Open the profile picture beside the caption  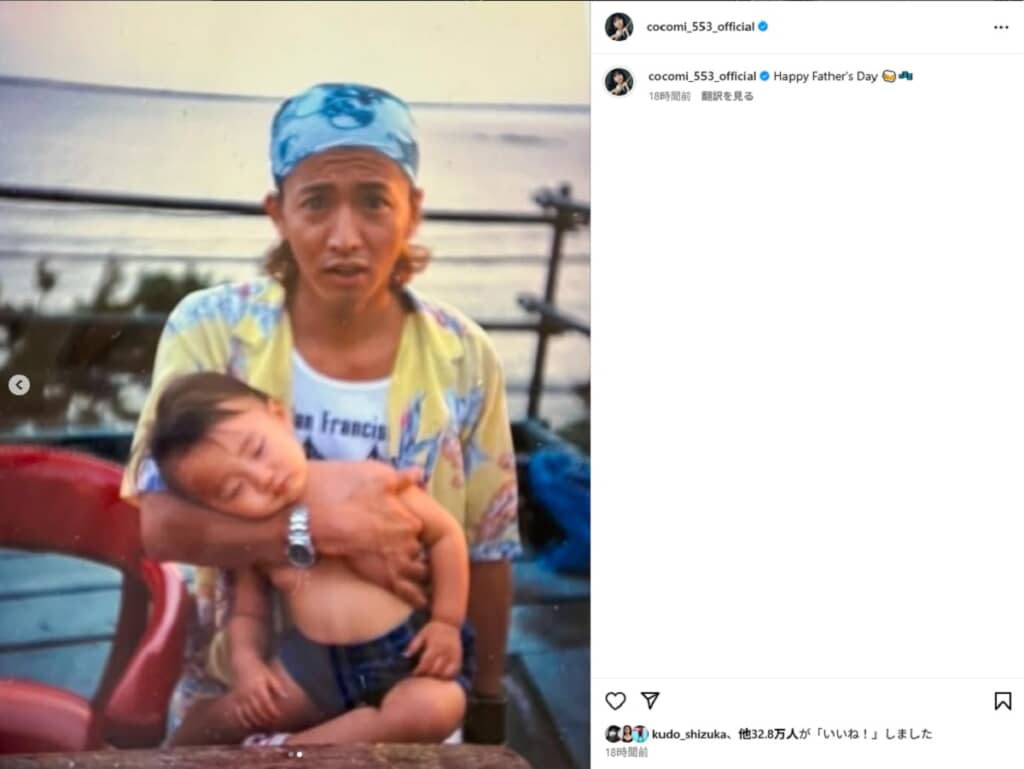[619, 82]
